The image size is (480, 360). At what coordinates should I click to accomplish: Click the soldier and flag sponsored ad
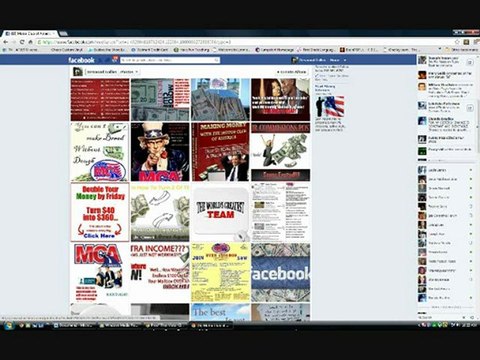tap(330, 106)
